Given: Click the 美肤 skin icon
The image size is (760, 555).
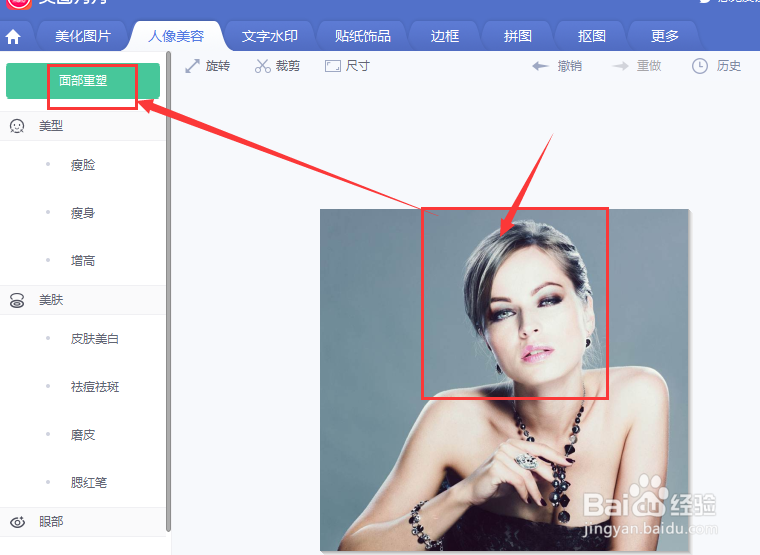Looking at the screenshot, I should click(x=17, y=300).
